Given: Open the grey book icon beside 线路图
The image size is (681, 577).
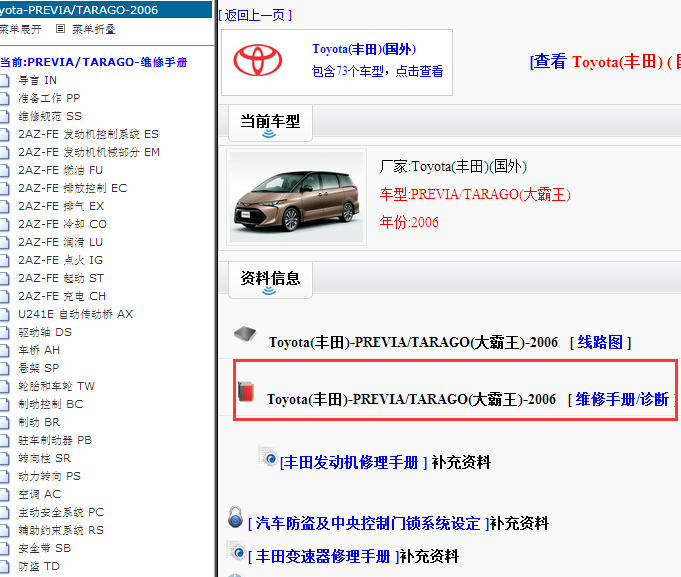Looking at the screenshot, I should [x=245, y=334].
